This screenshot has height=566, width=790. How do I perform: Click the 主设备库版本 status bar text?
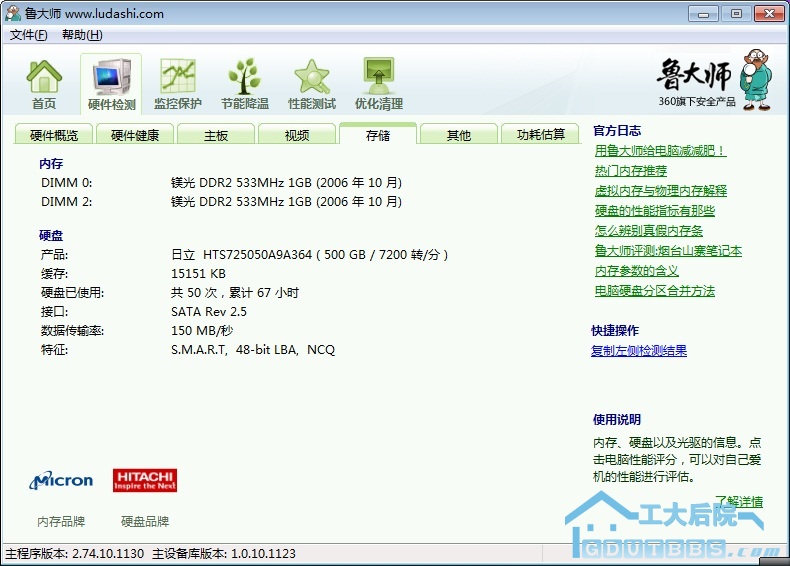coord(224,553)
